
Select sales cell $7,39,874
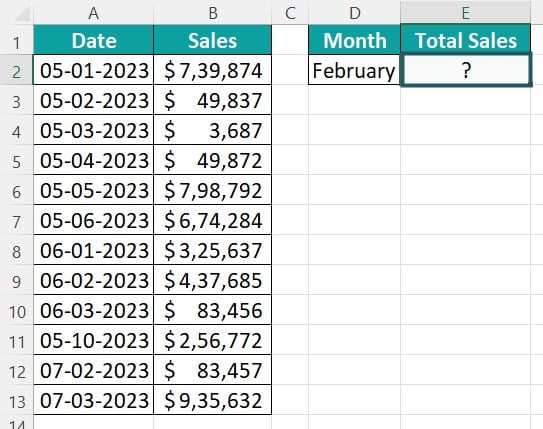click(213, 70)
